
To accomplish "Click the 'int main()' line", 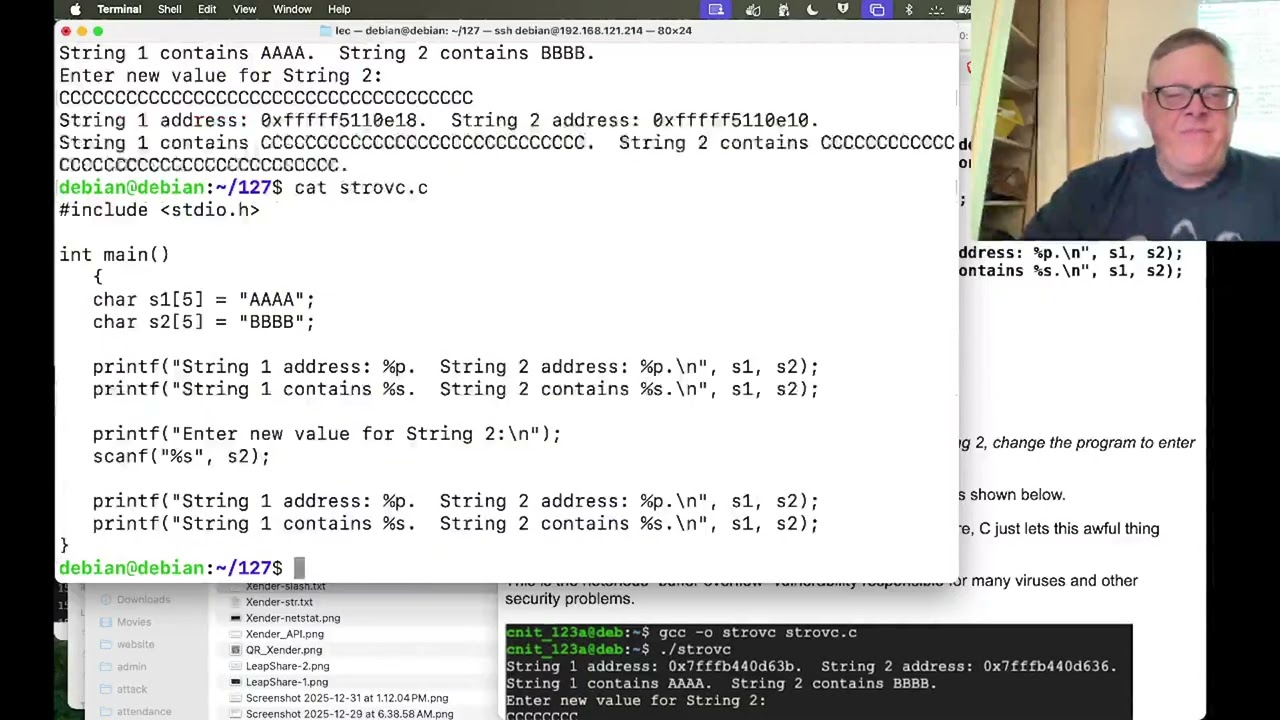I will [x=114, y=254].
